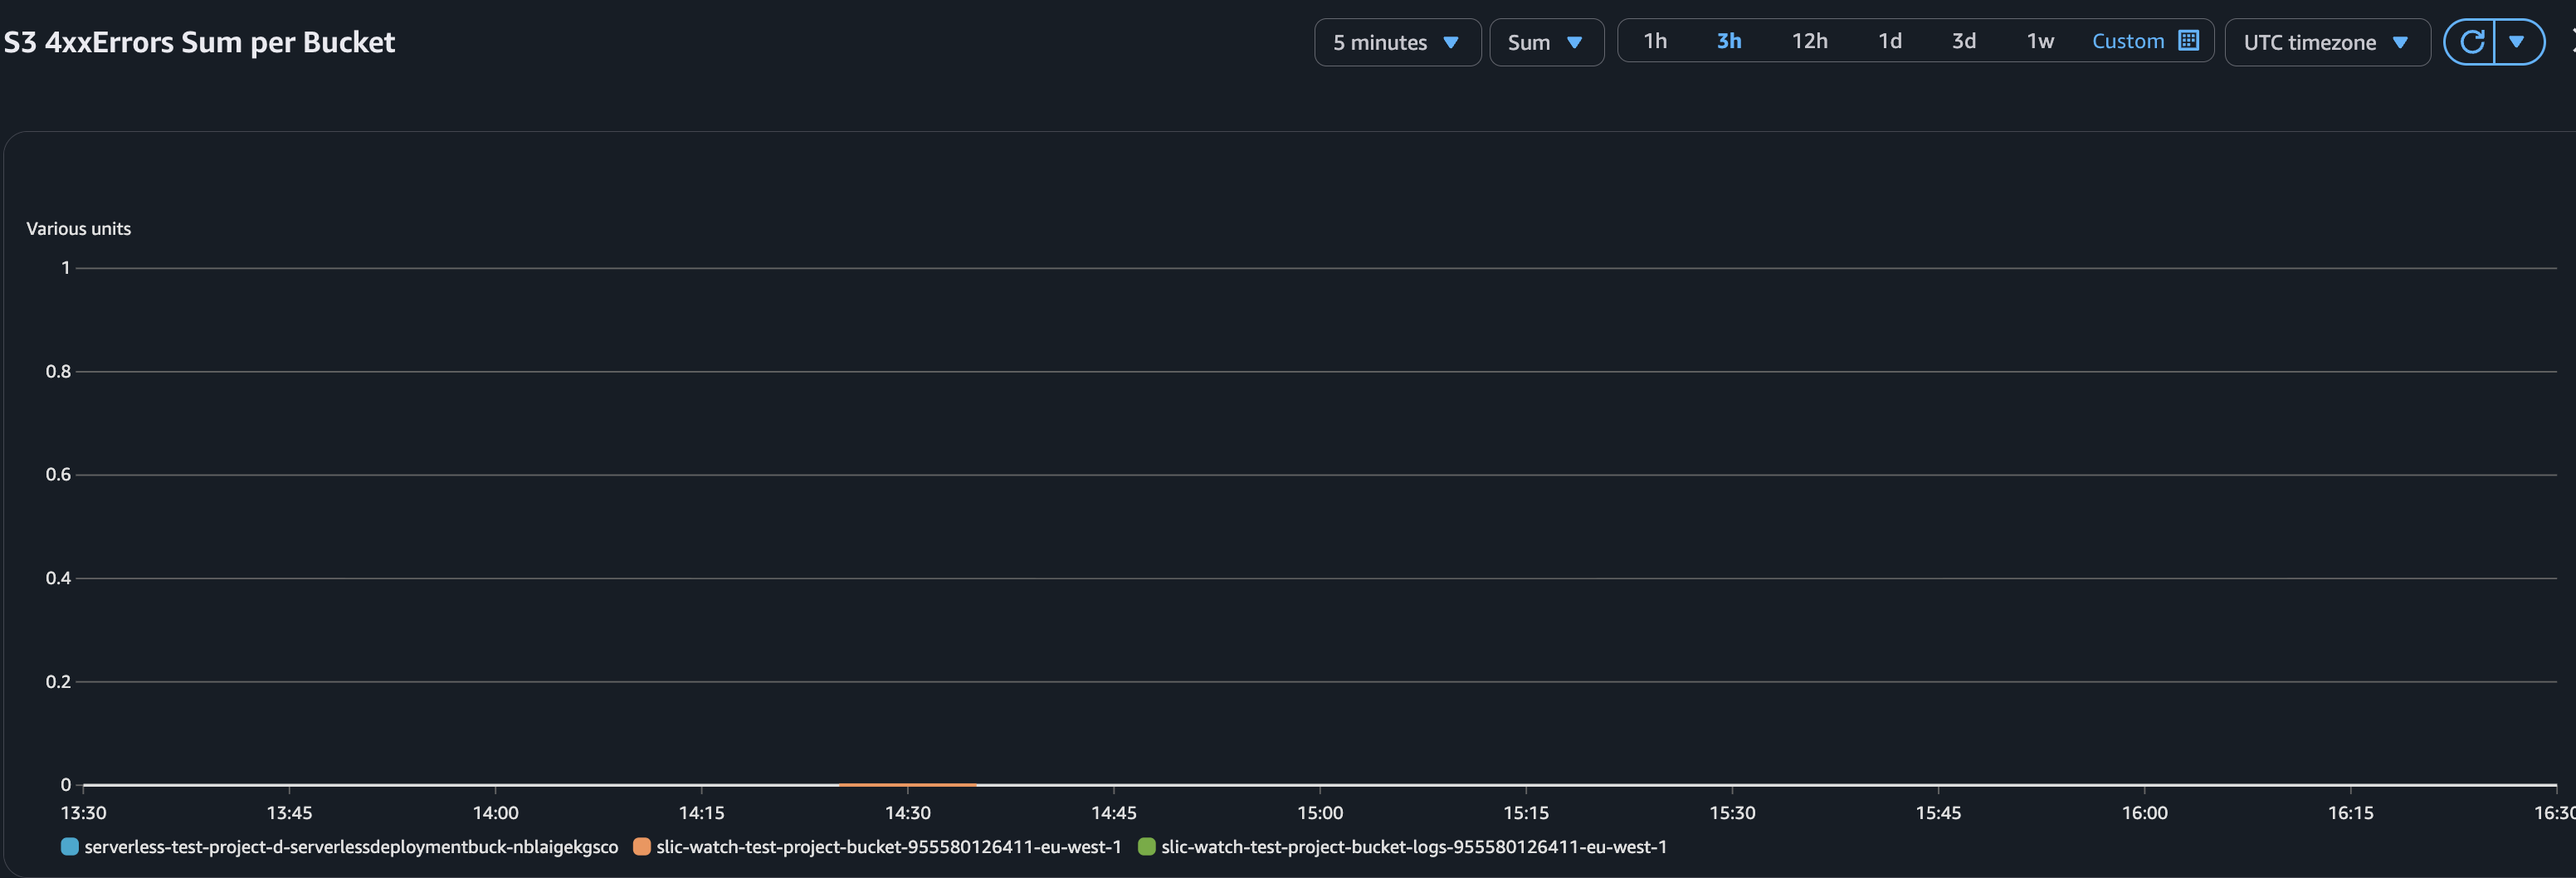Click the orange slic-watch-test-project-bucket legend swatch
The image size is (2576, 878).
(642, 847)
